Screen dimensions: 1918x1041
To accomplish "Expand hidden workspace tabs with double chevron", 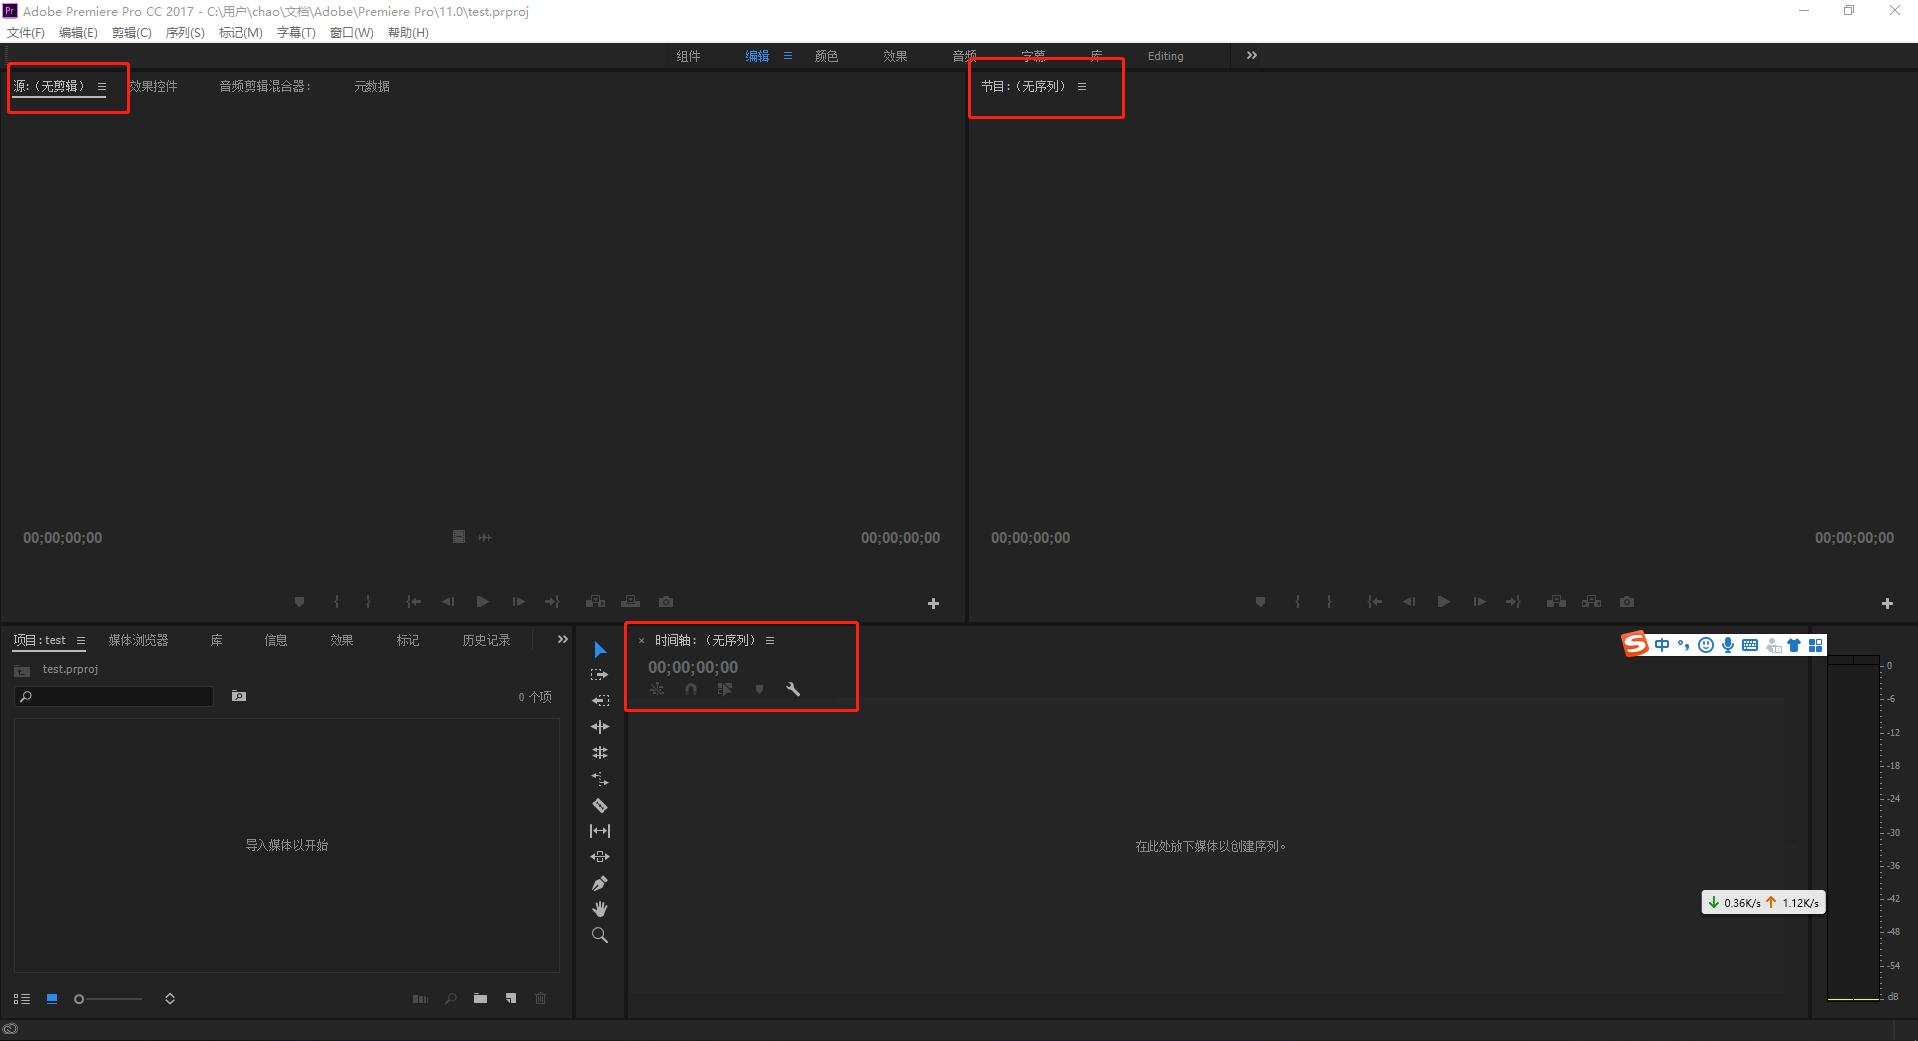I will point(1250,55).
